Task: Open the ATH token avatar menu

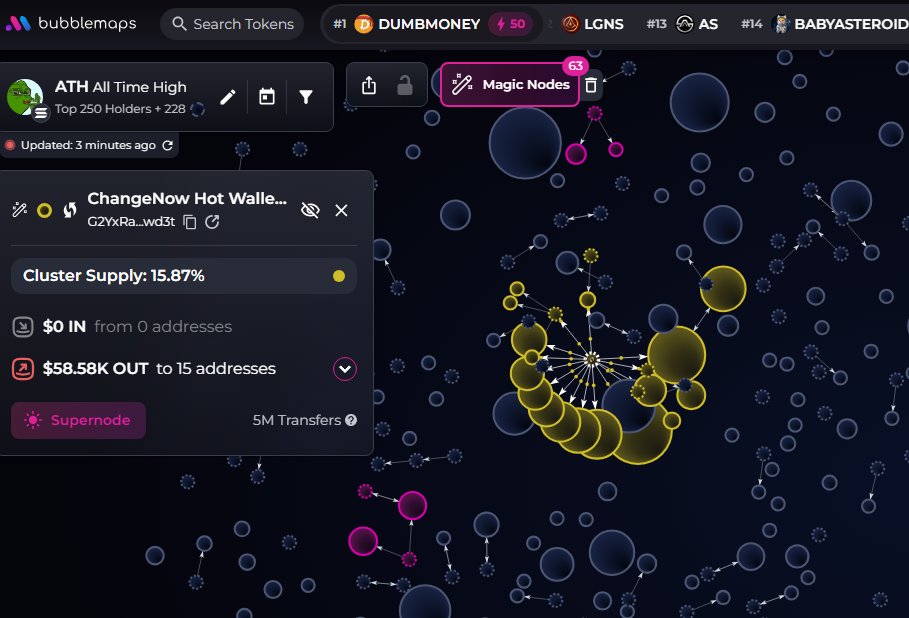Action: 25,98
